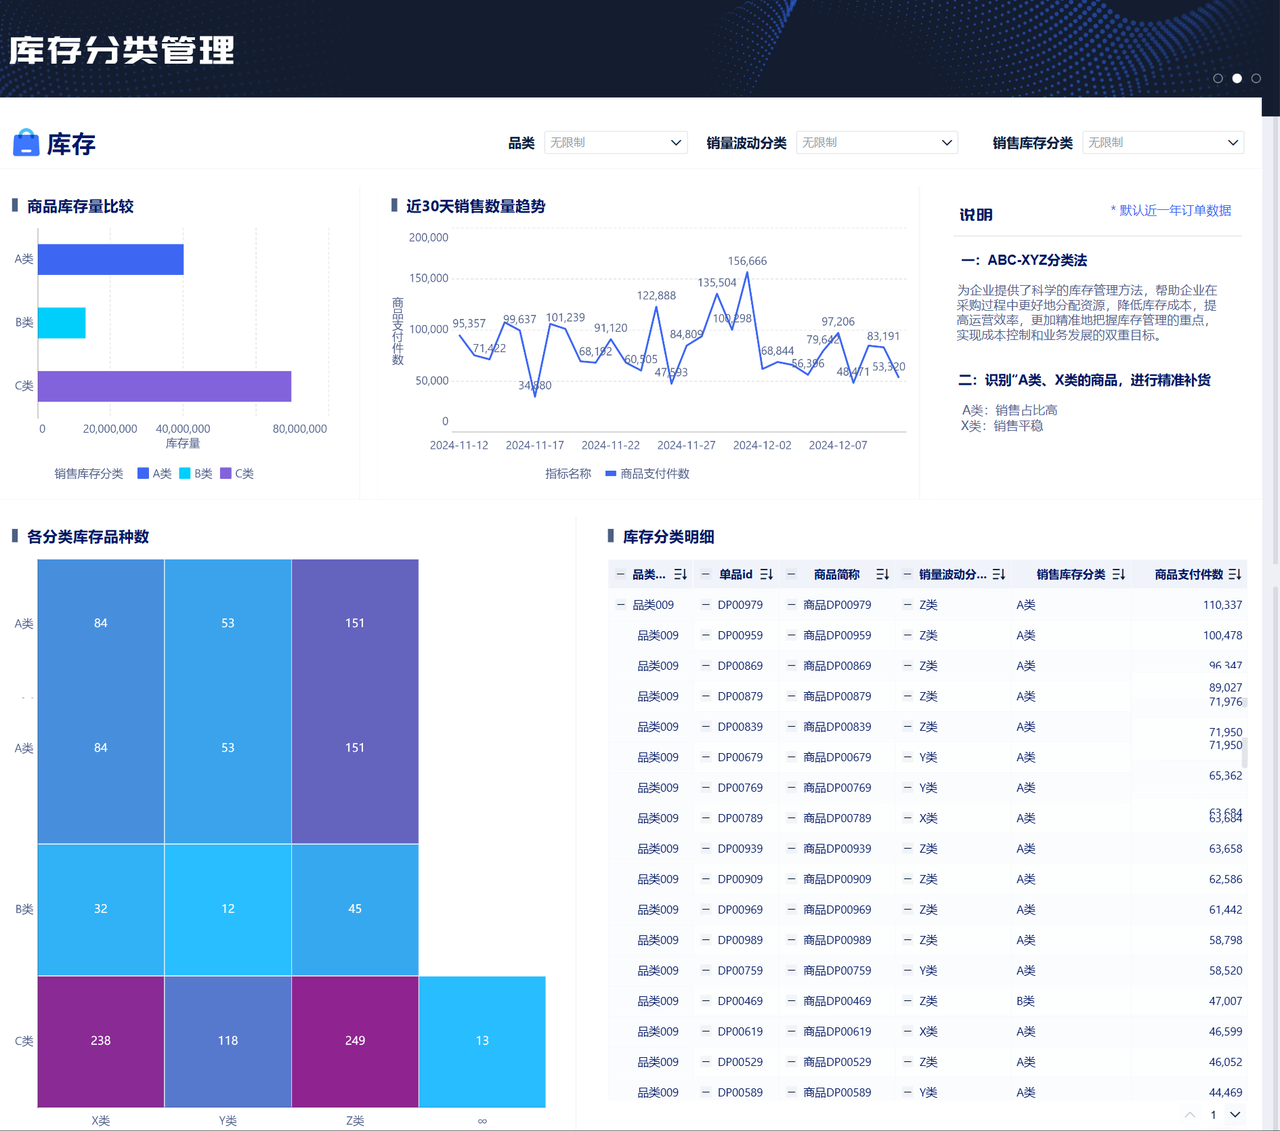The height and width of the screenshot is (1131, 1280).
Task: Select the C类 Z类 heatmap cell 249
Action: 355,1041
